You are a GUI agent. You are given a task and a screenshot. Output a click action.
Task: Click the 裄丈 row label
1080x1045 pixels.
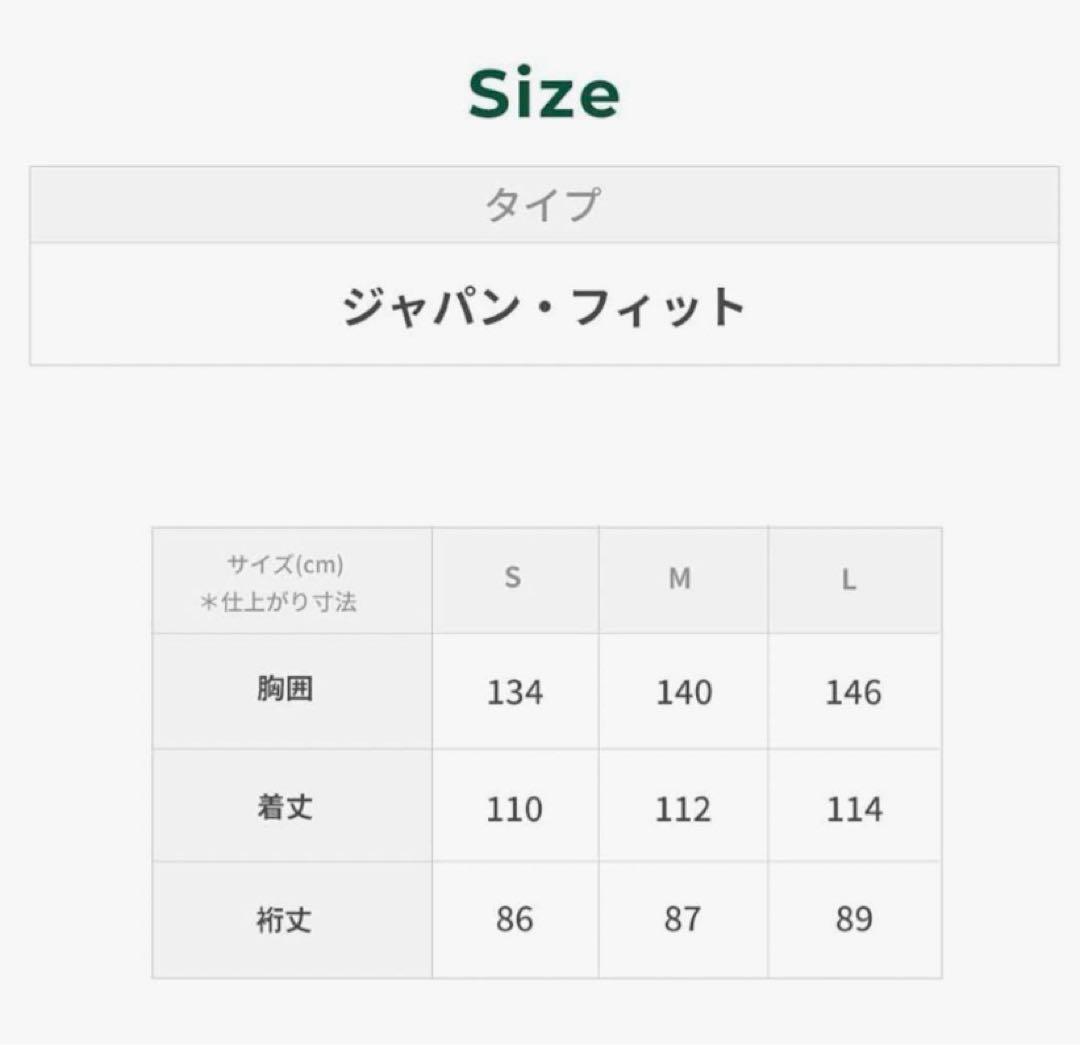(285, 919)
